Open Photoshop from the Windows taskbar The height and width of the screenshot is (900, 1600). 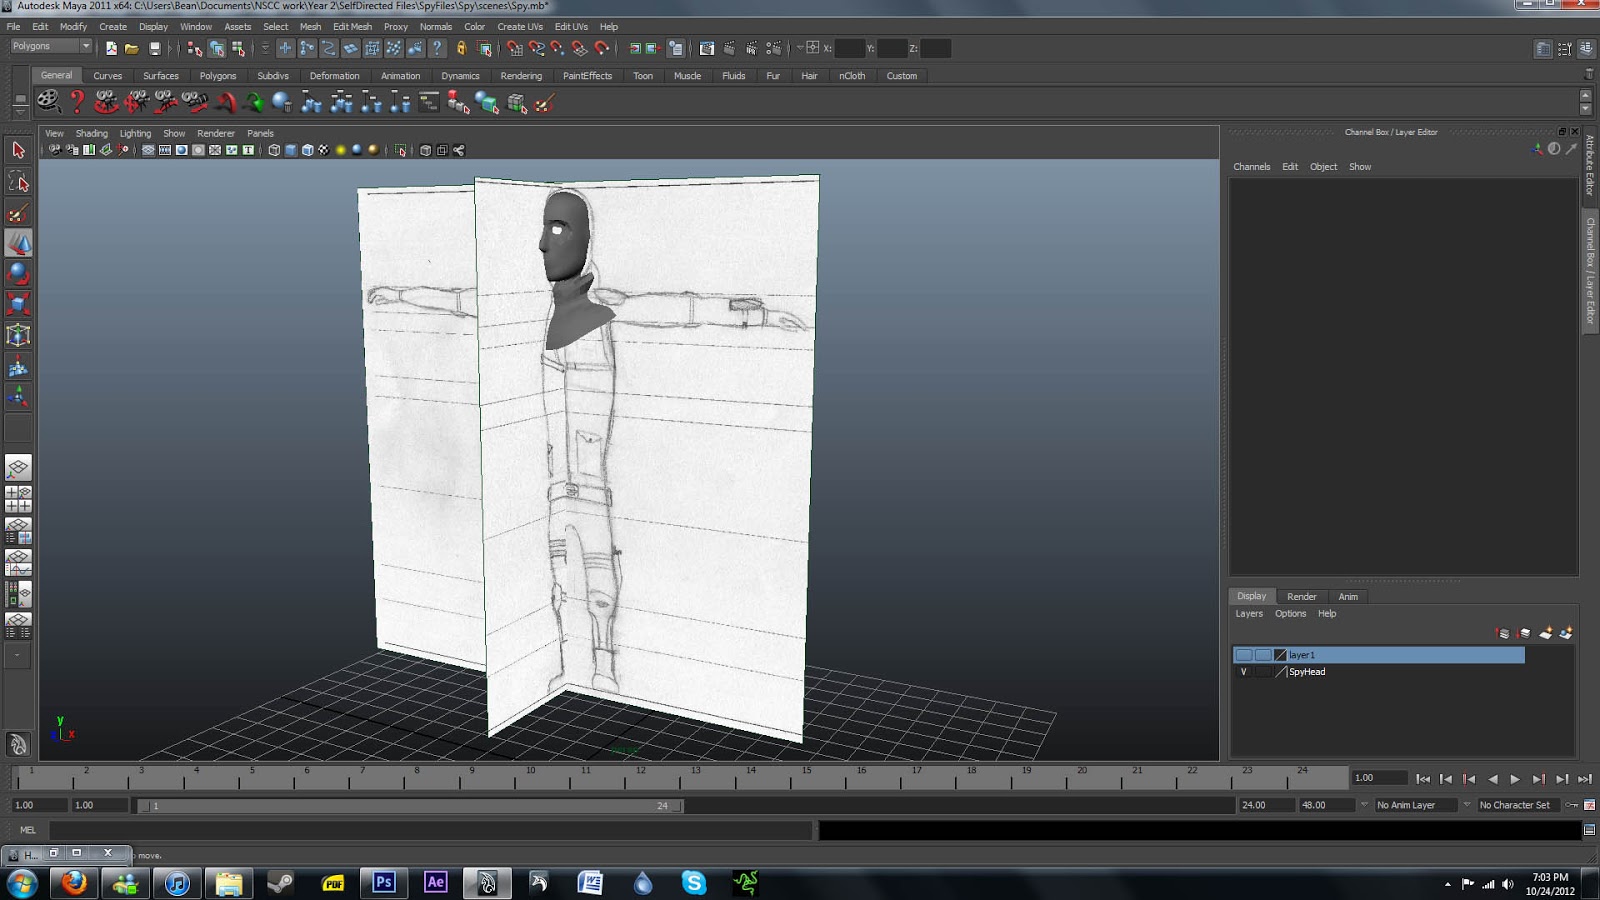point(384,883)
